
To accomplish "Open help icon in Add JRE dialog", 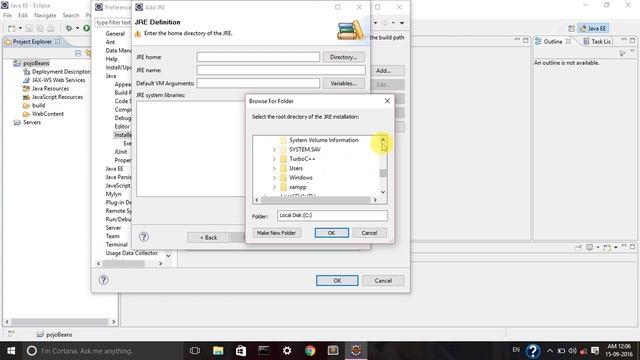I will coord(144,237).
